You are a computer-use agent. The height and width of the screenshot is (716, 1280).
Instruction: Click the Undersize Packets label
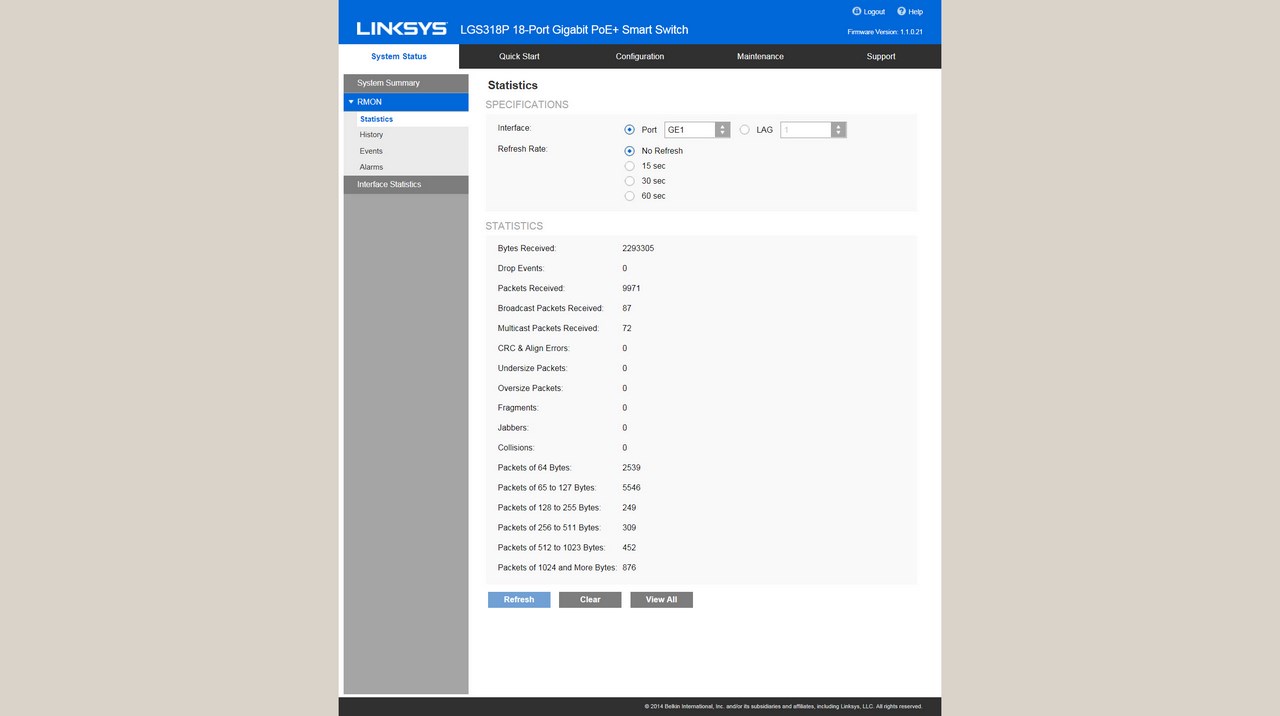[533, 368]
